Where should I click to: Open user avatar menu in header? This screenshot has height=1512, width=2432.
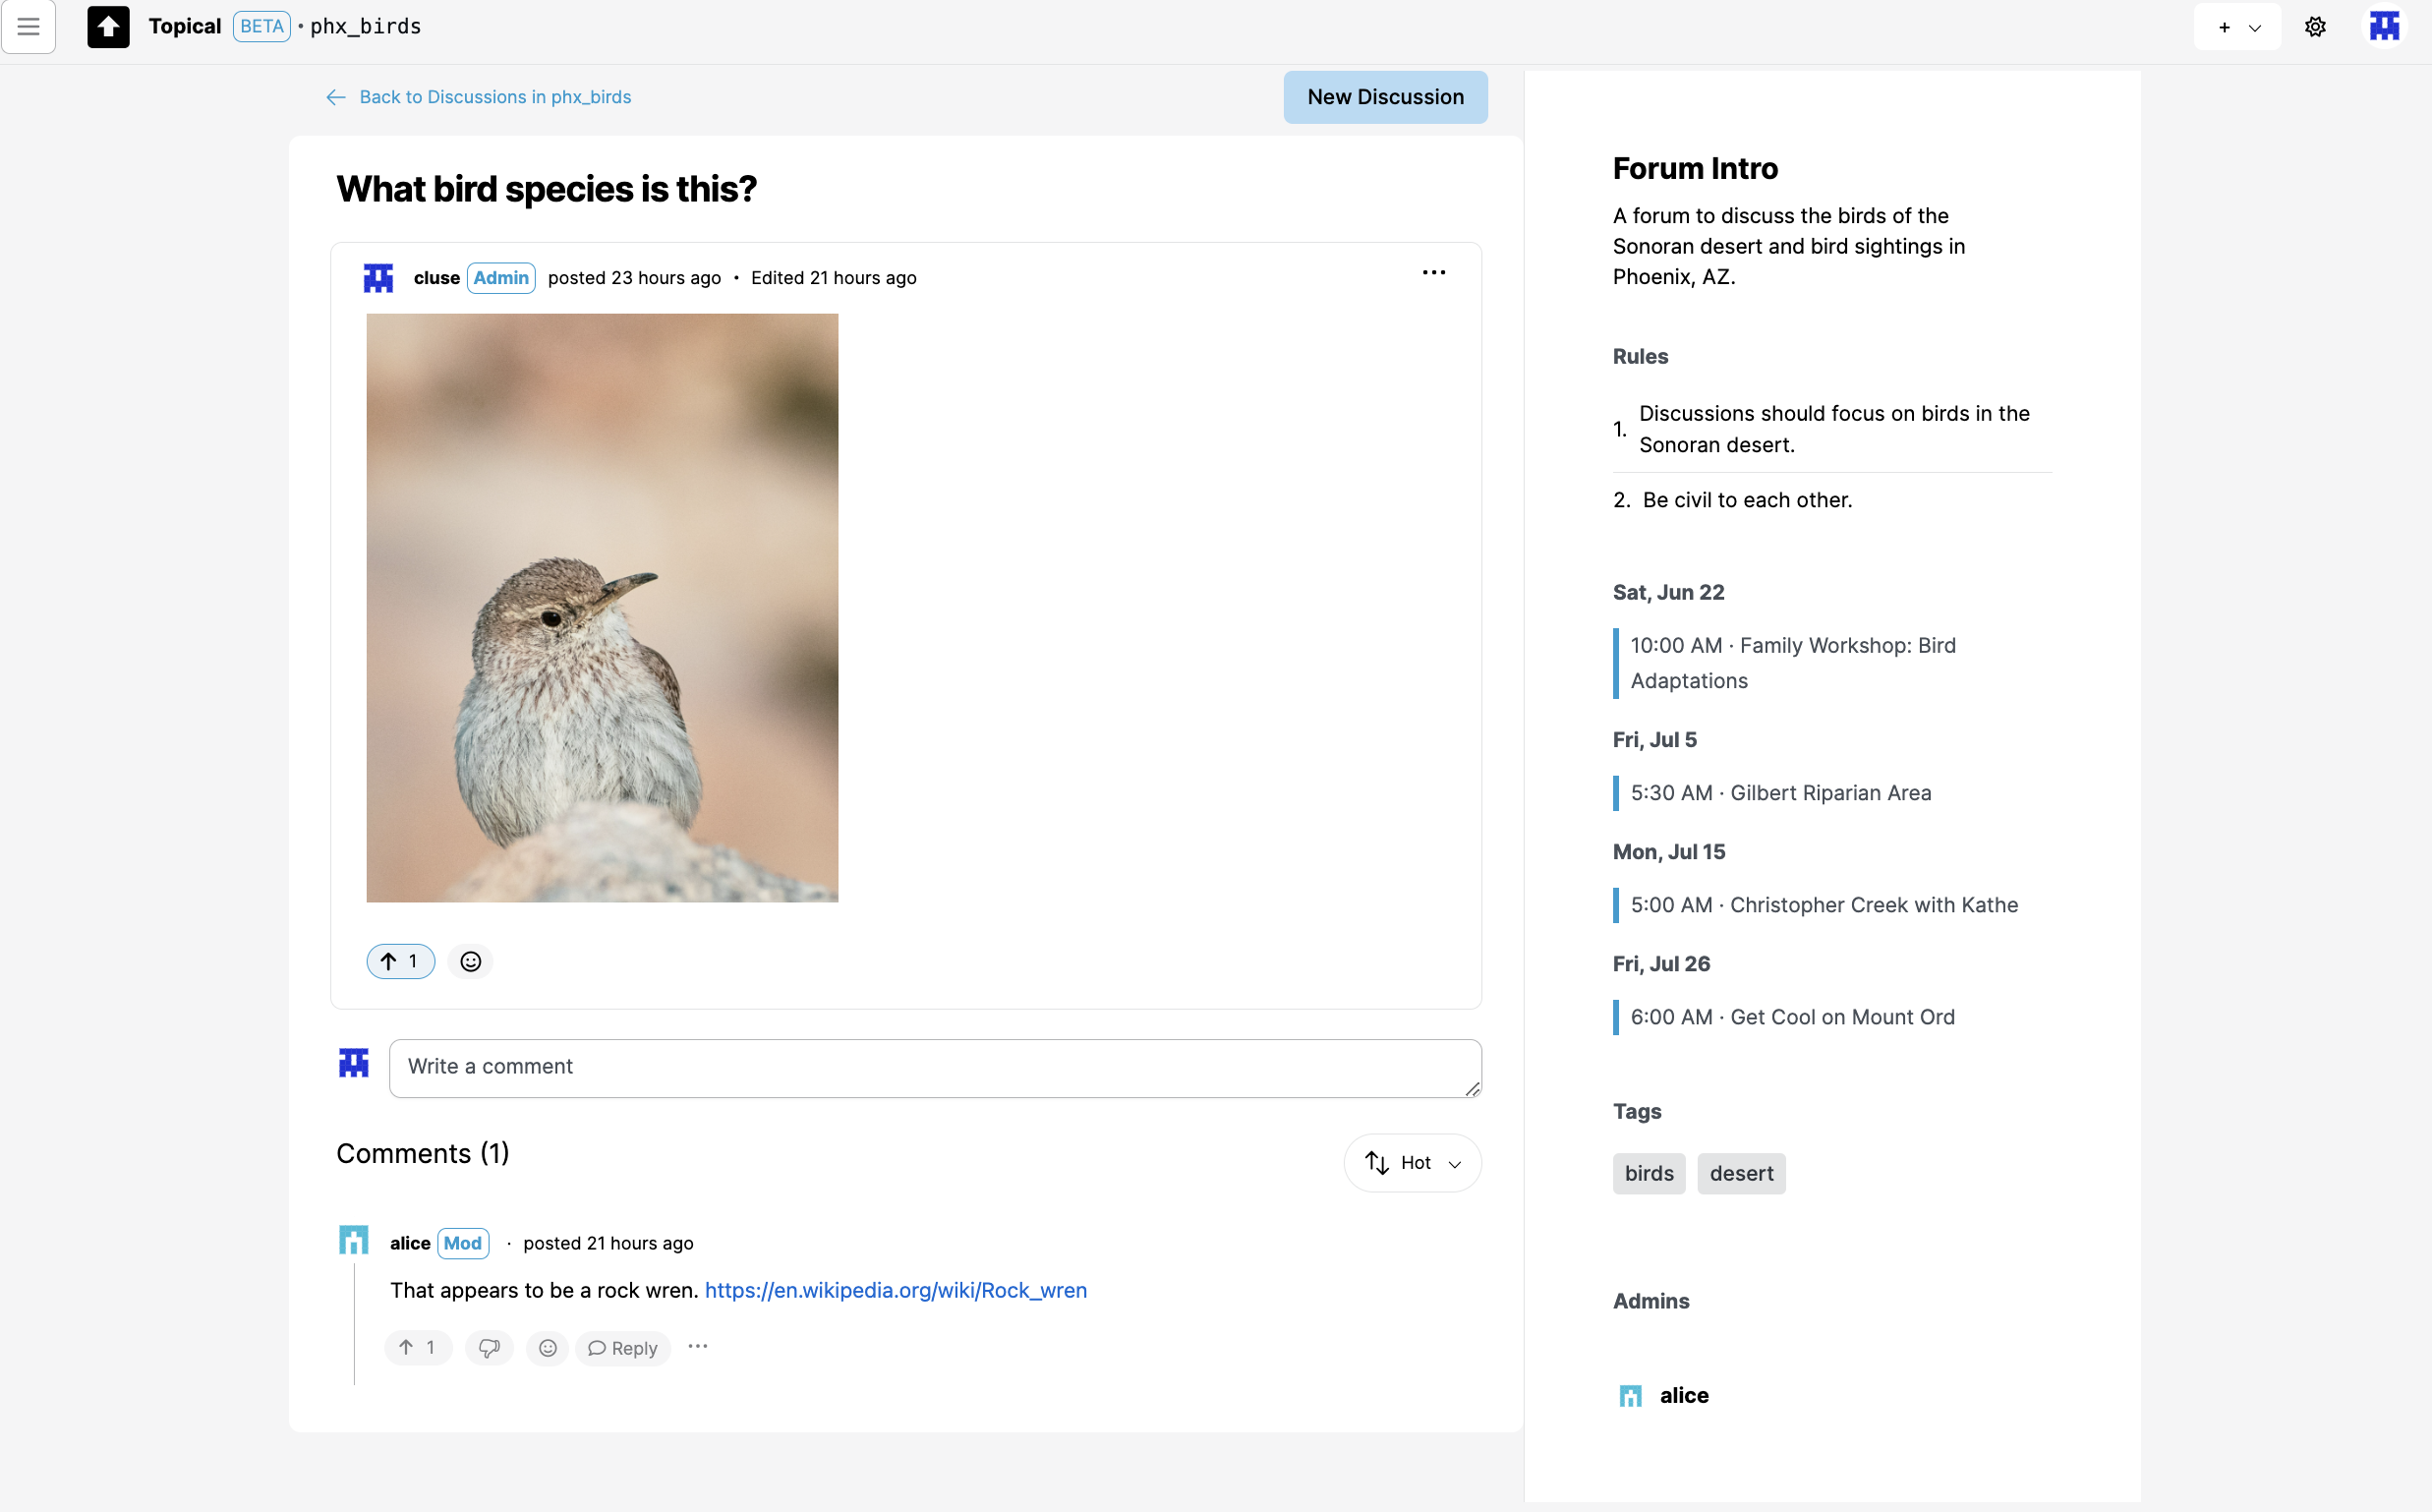point(2385,26)
